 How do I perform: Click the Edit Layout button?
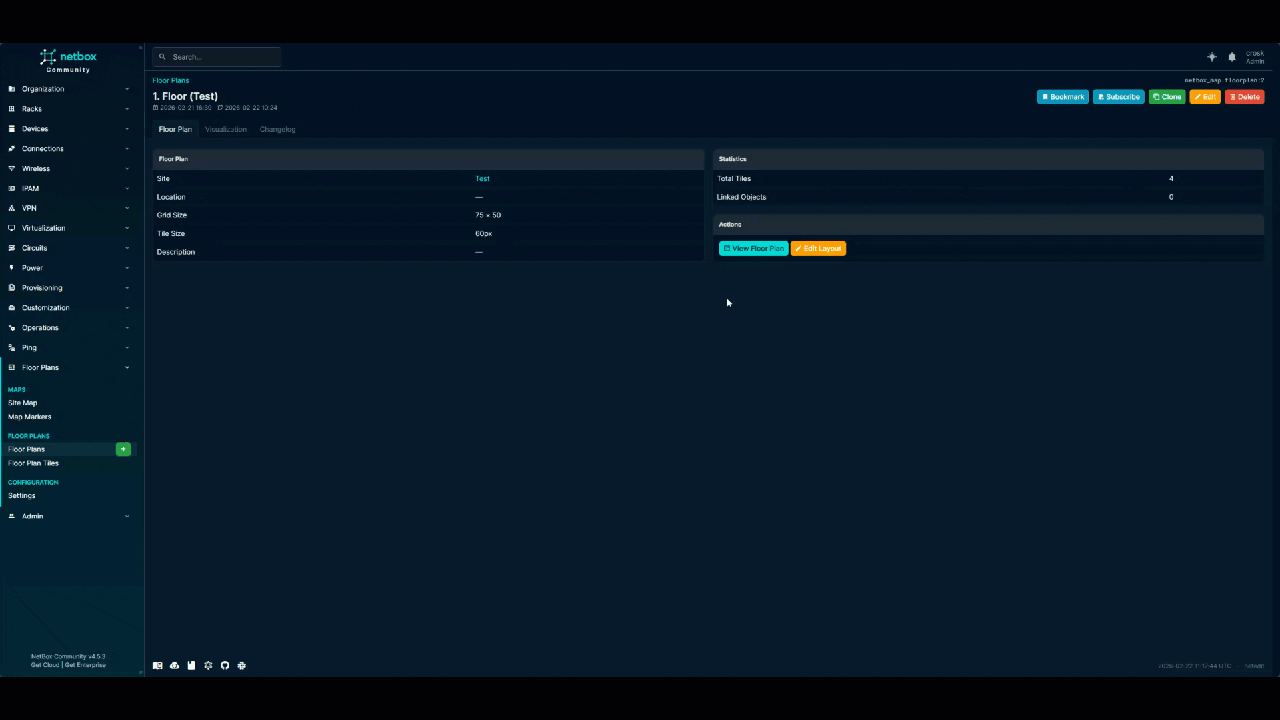click(x=818, y=248)
